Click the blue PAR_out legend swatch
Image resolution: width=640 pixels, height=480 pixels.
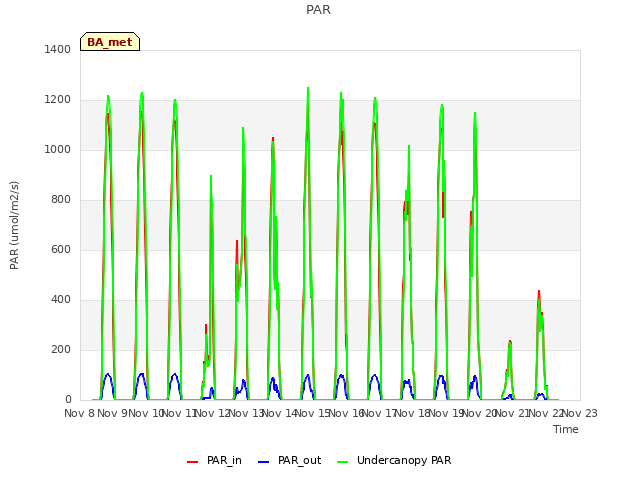click(264, 462)
